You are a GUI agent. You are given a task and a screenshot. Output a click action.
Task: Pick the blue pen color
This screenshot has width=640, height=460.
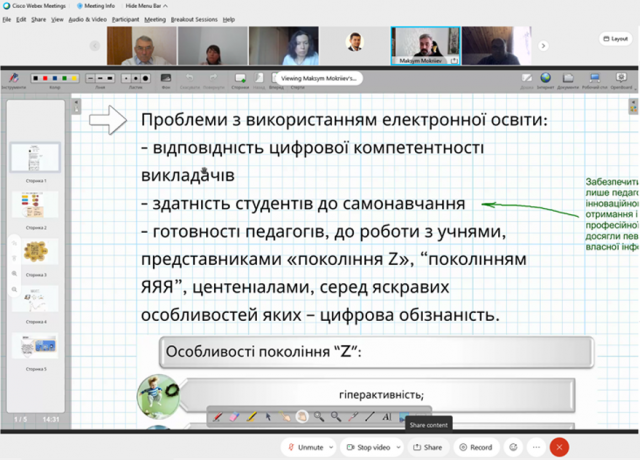55,78
